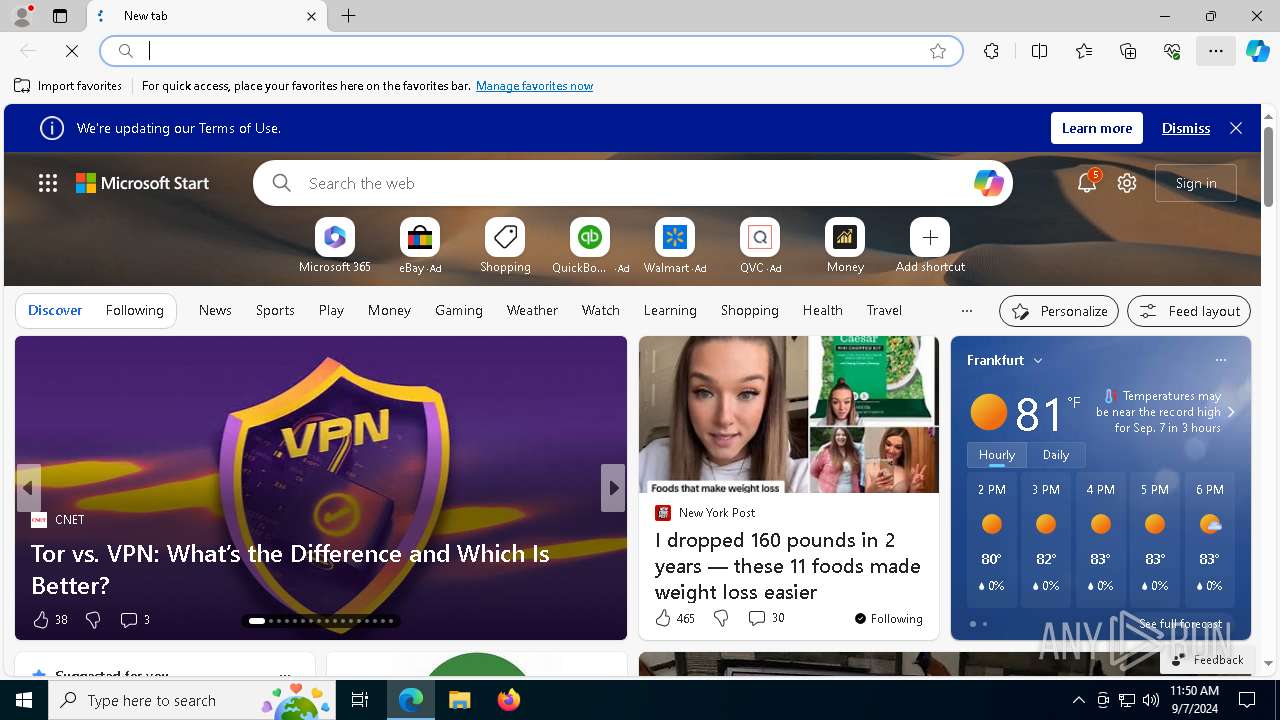Viewport: 1280px width, 720px height.
Task: Toggle split screen view
Action: pos(1039,51)
